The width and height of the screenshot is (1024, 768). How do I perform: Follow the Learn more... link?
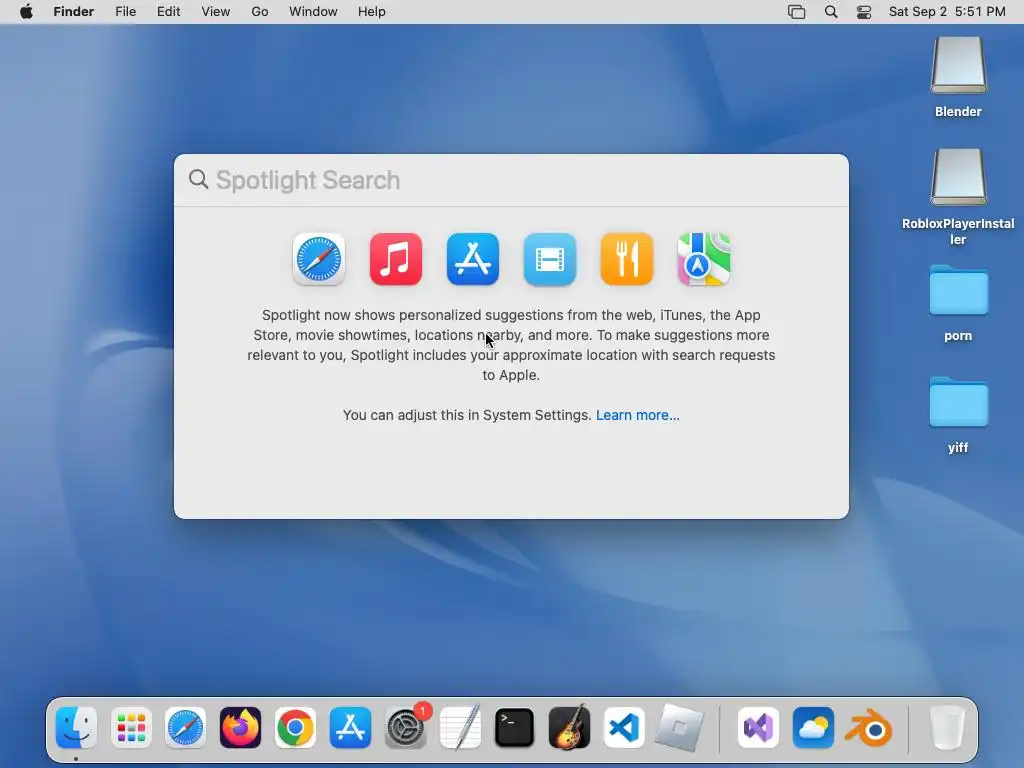coord(637,415)
